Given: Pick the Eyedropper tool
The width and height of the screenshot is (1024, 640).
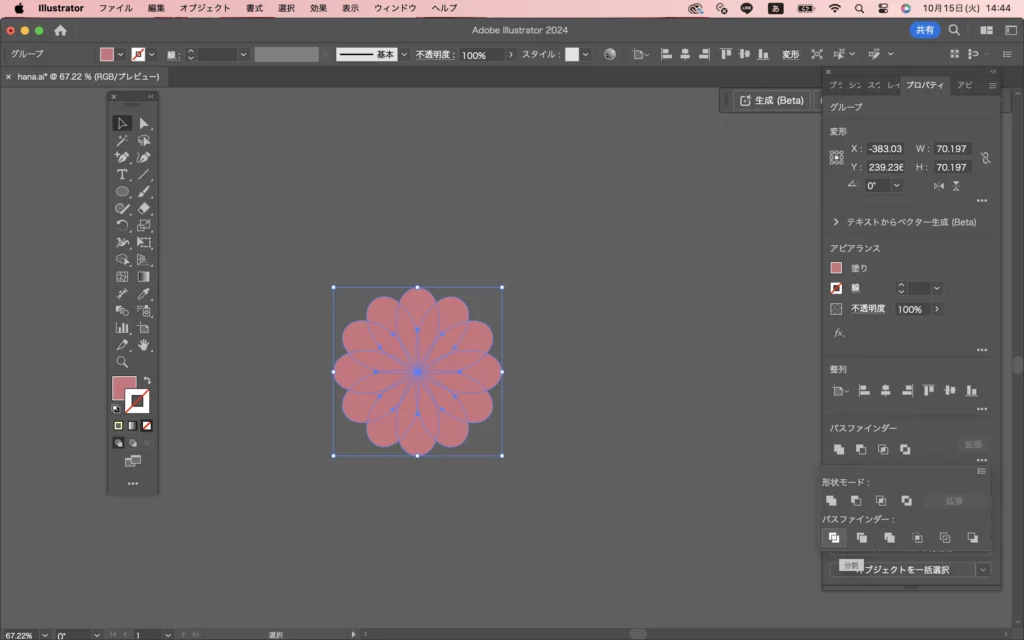Looking at the screenshot, I should (x=144, y=294).
